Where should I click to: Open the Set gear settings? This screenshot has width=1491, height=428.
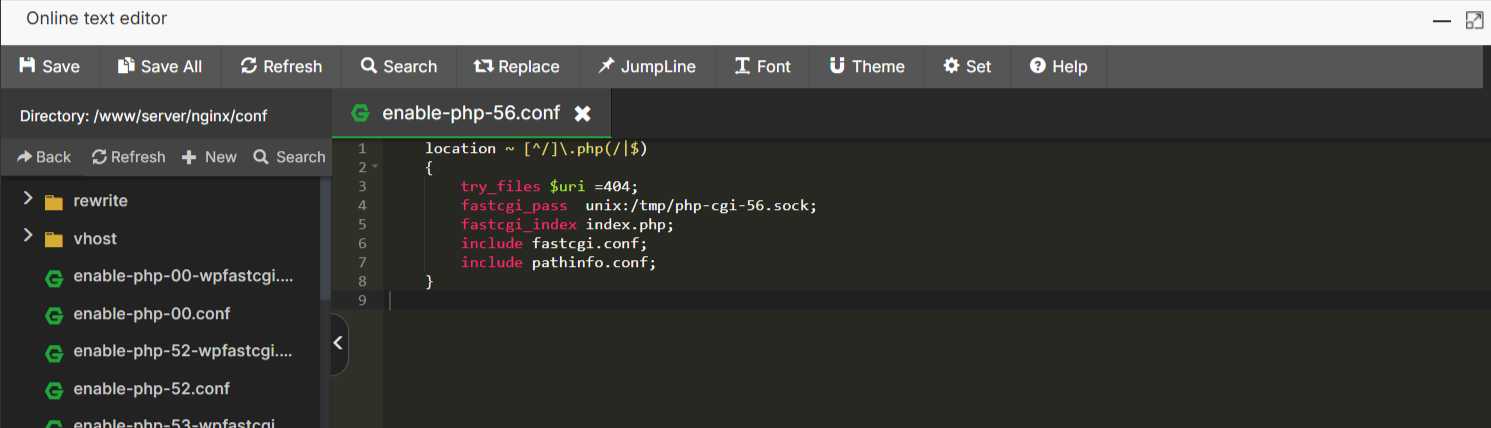click(967, 66)
